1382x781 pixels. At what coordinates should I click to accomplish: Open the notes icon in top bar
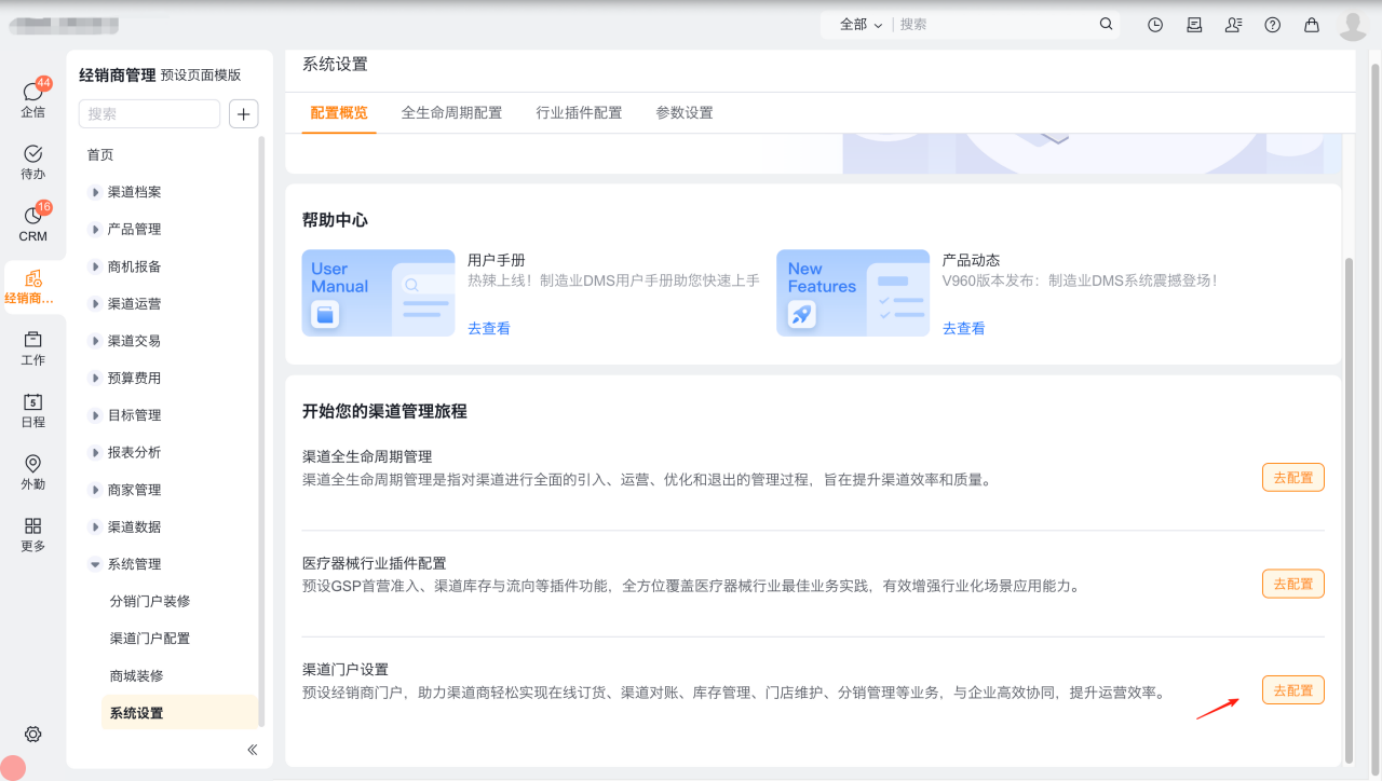[x=1194, y=25]
